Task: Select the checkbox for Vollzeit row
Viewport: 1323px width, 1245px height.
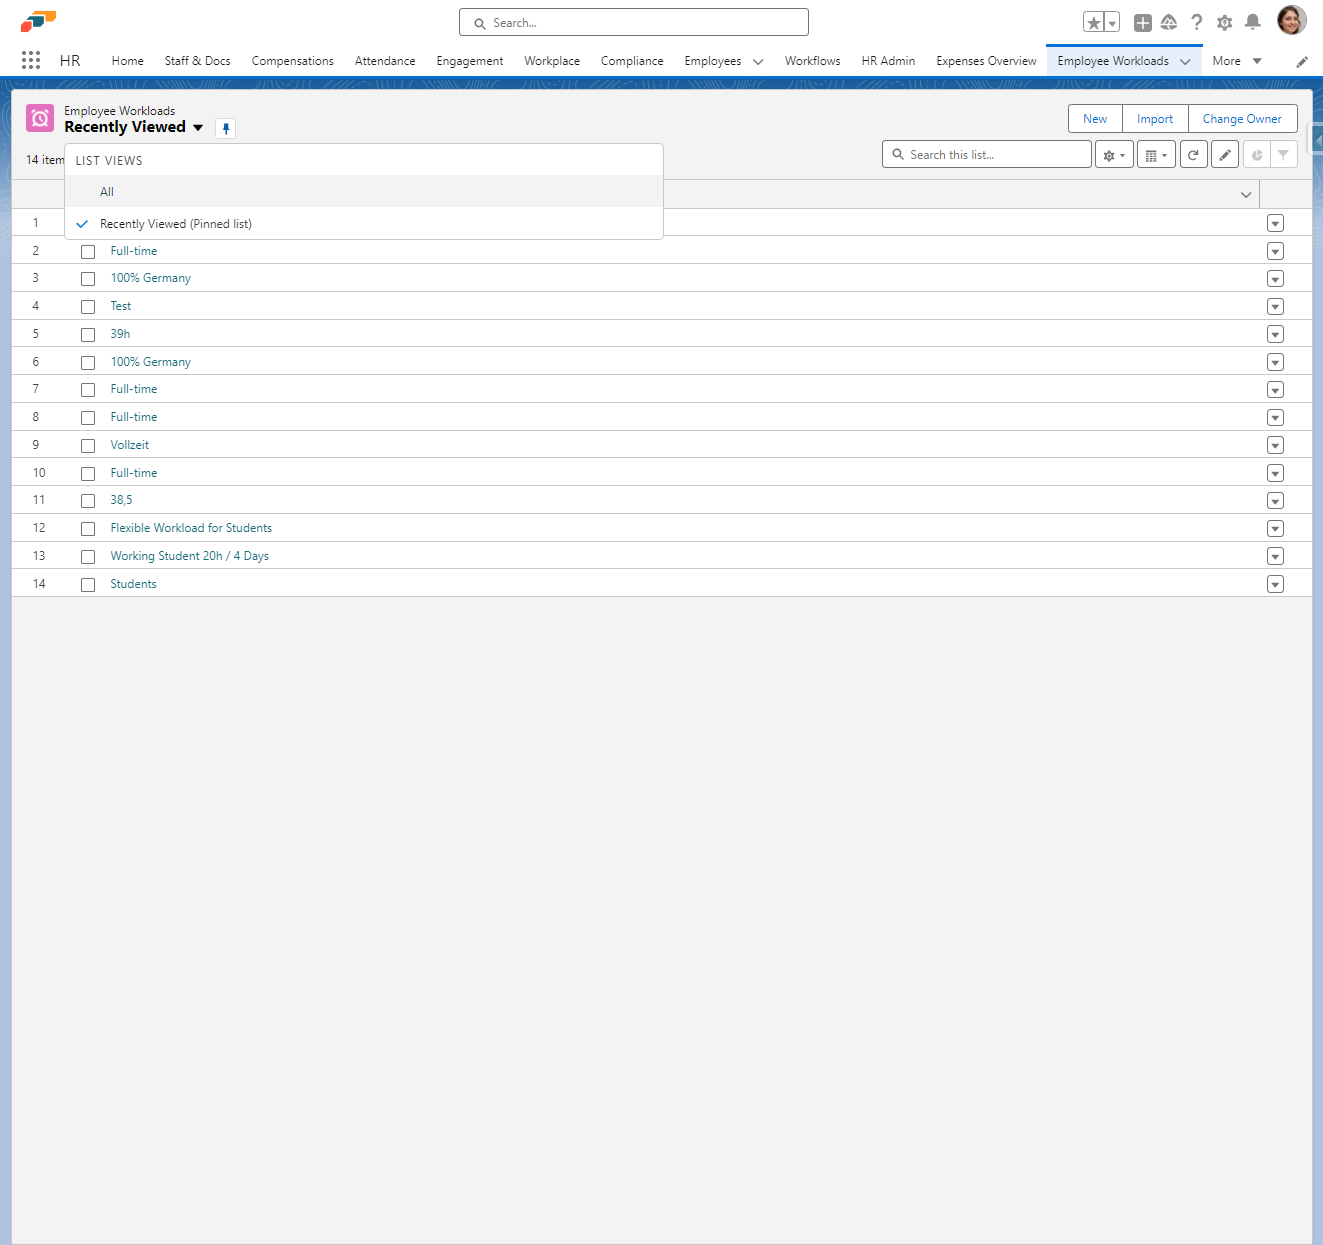Action: click(88, 446)
